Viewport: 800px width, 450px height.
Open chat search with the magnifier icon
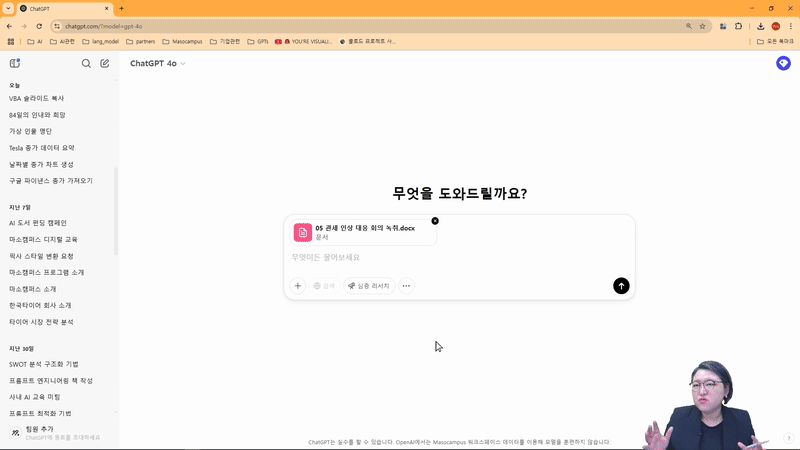pos(86,63)
